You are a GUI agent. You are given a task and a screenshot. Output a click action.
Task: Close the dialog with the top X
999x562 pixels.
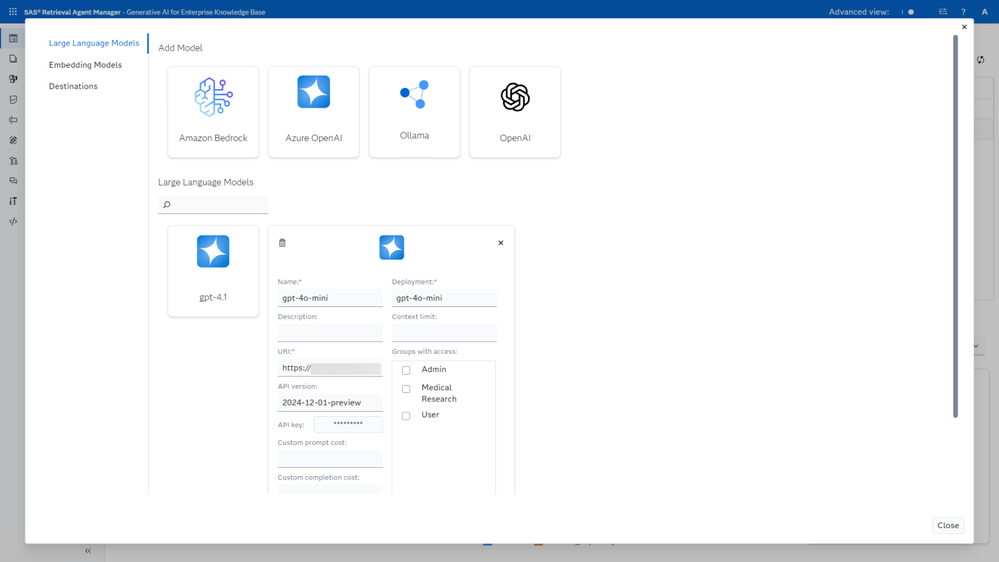pyautogui.click(x=964, y=27)
